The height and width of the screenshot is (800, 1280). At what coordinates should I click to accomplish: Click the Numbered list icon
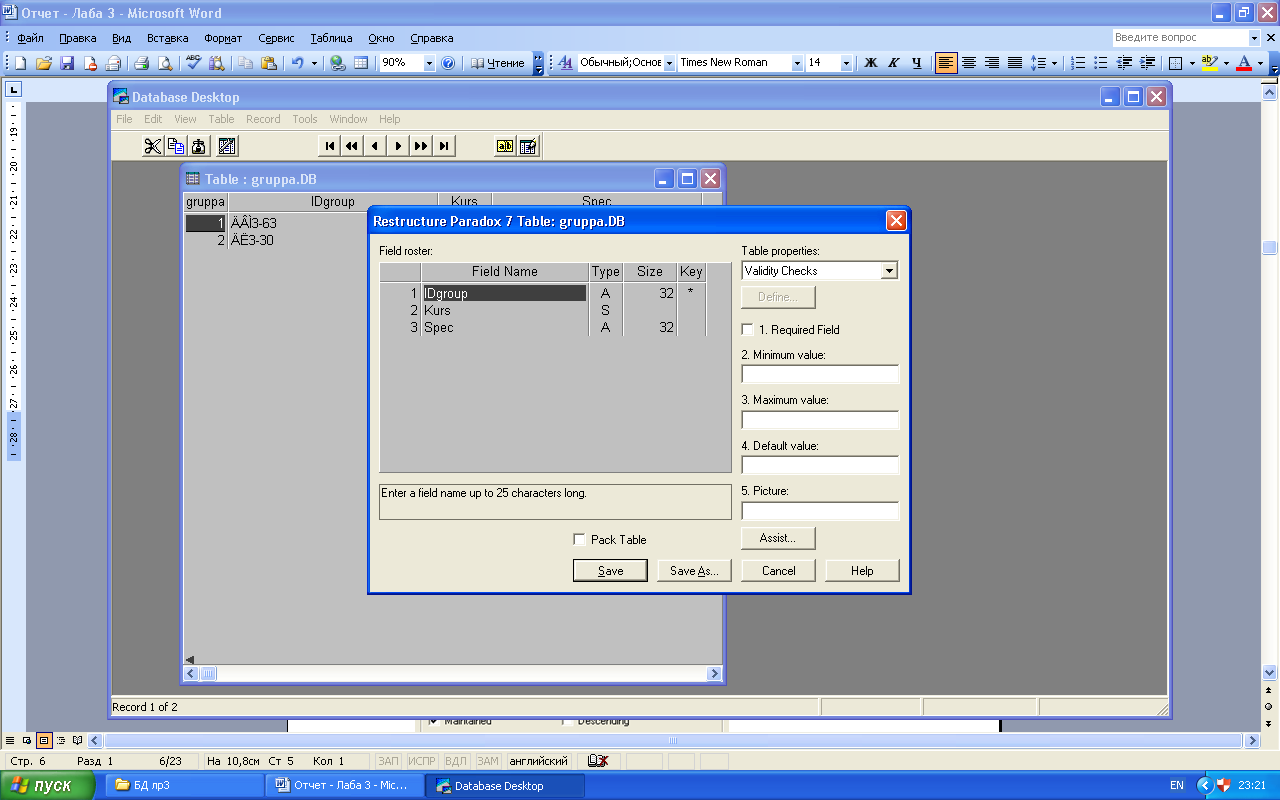click(1078, 63)
